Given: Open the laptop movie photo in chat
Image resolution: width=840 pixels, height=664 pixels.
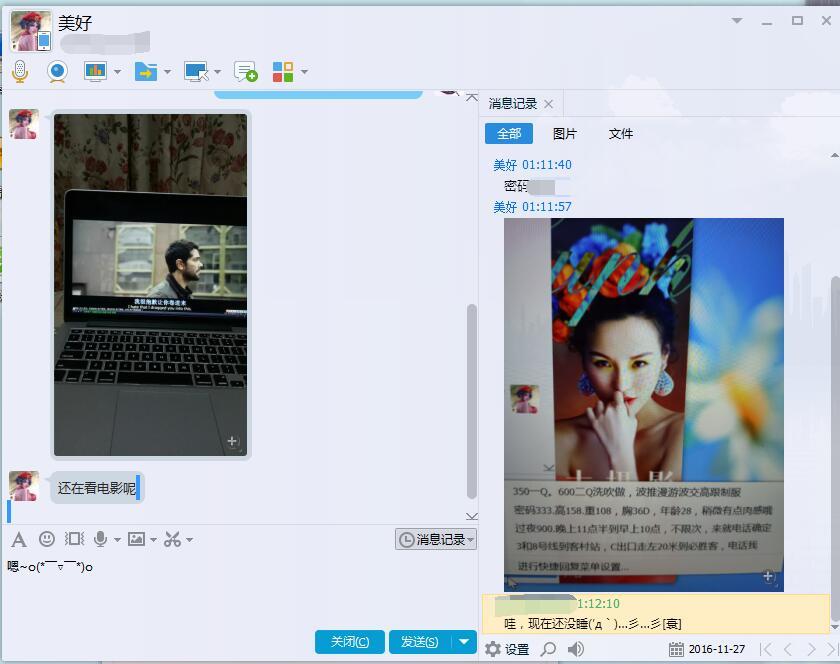Looking at the screenshot, I should tap(151, 285).
